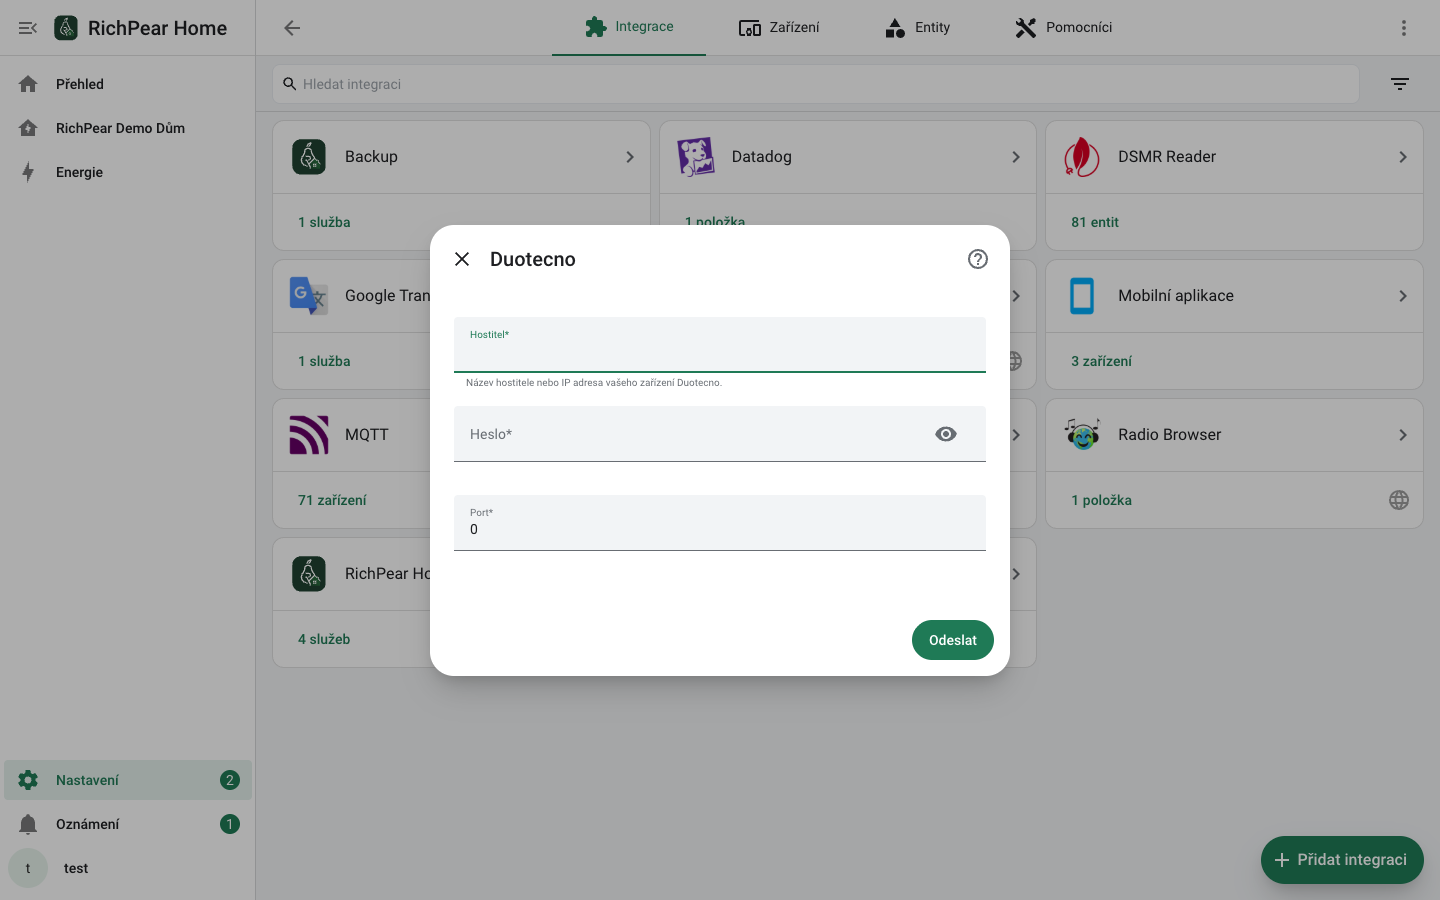Click the 'Název hostitele nebo IP adresa' hint
The height and width of the screenshot is (900, 1440).
(x=594, y=383)
